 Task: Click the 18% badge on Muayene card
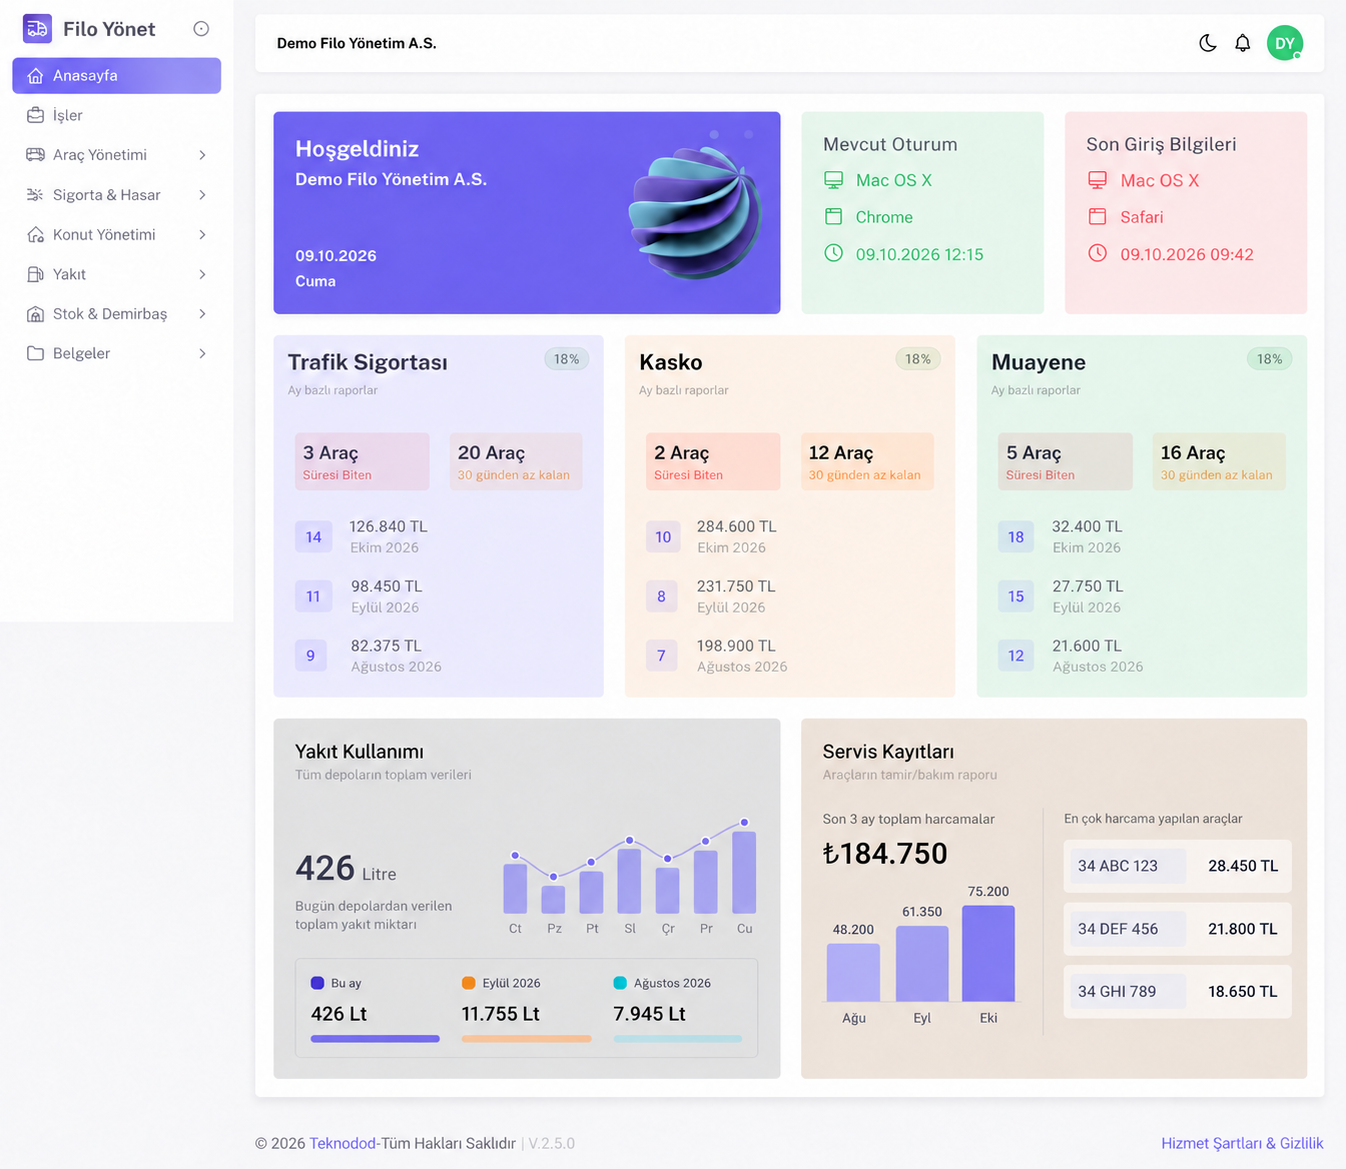1269,359
